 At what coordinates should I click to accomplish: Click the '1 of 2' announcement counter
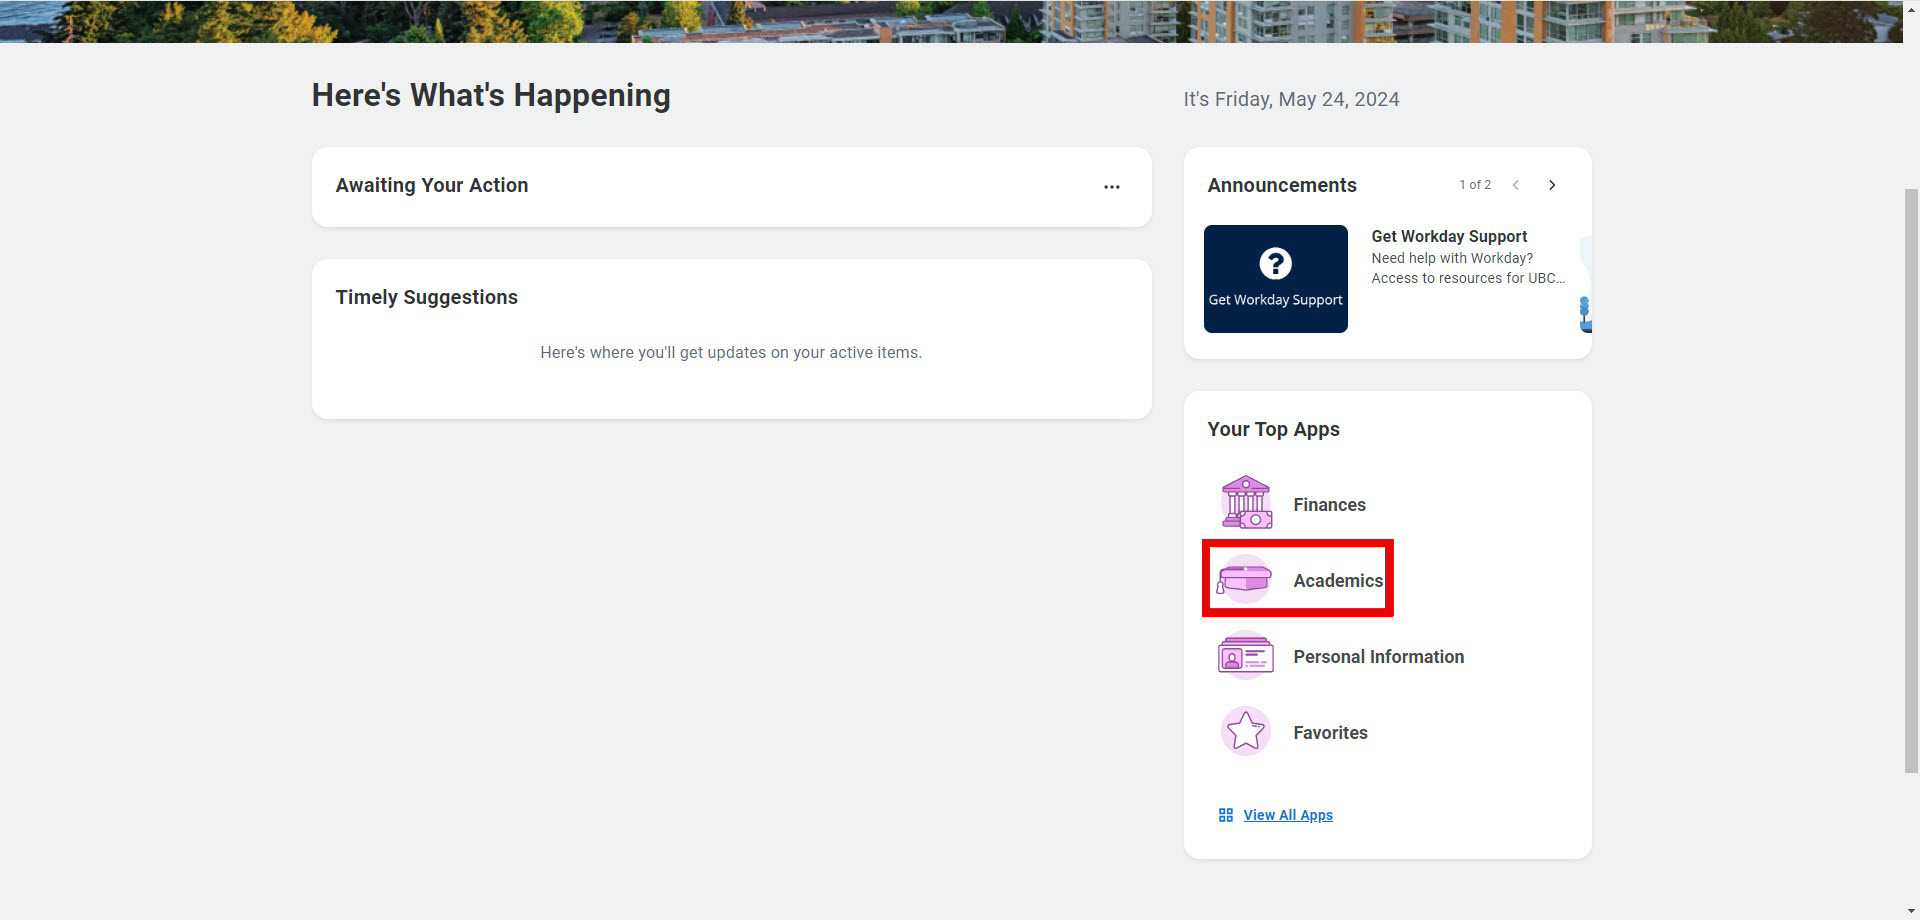click(1474, 185)
